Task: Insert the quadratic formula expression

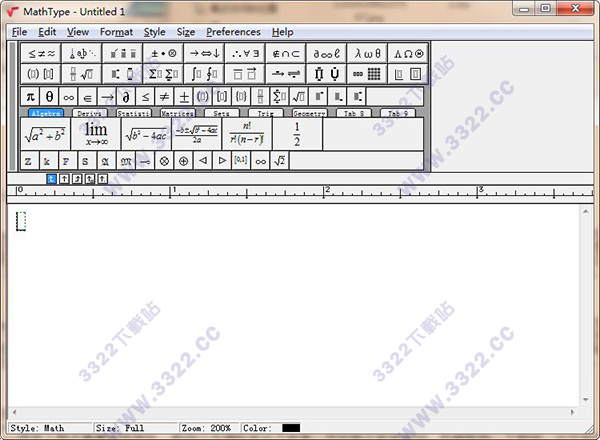Action: 197,134
